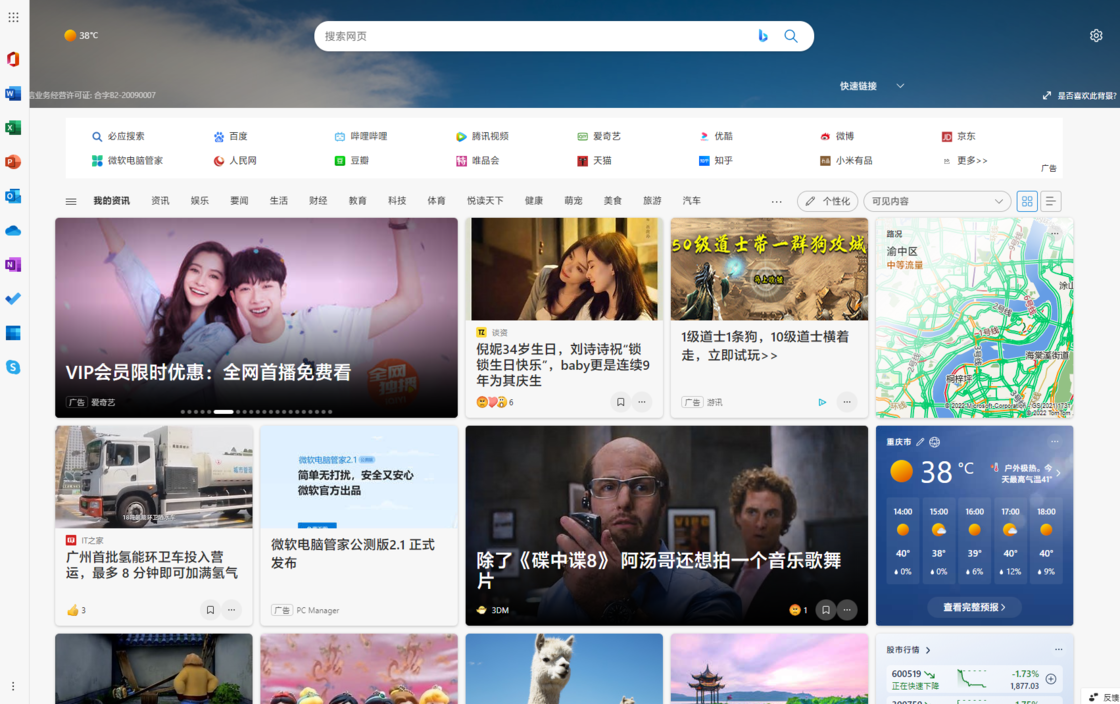Launch Excel from the sidebar
Screen dimensions: 1120x704
(13, 128)
